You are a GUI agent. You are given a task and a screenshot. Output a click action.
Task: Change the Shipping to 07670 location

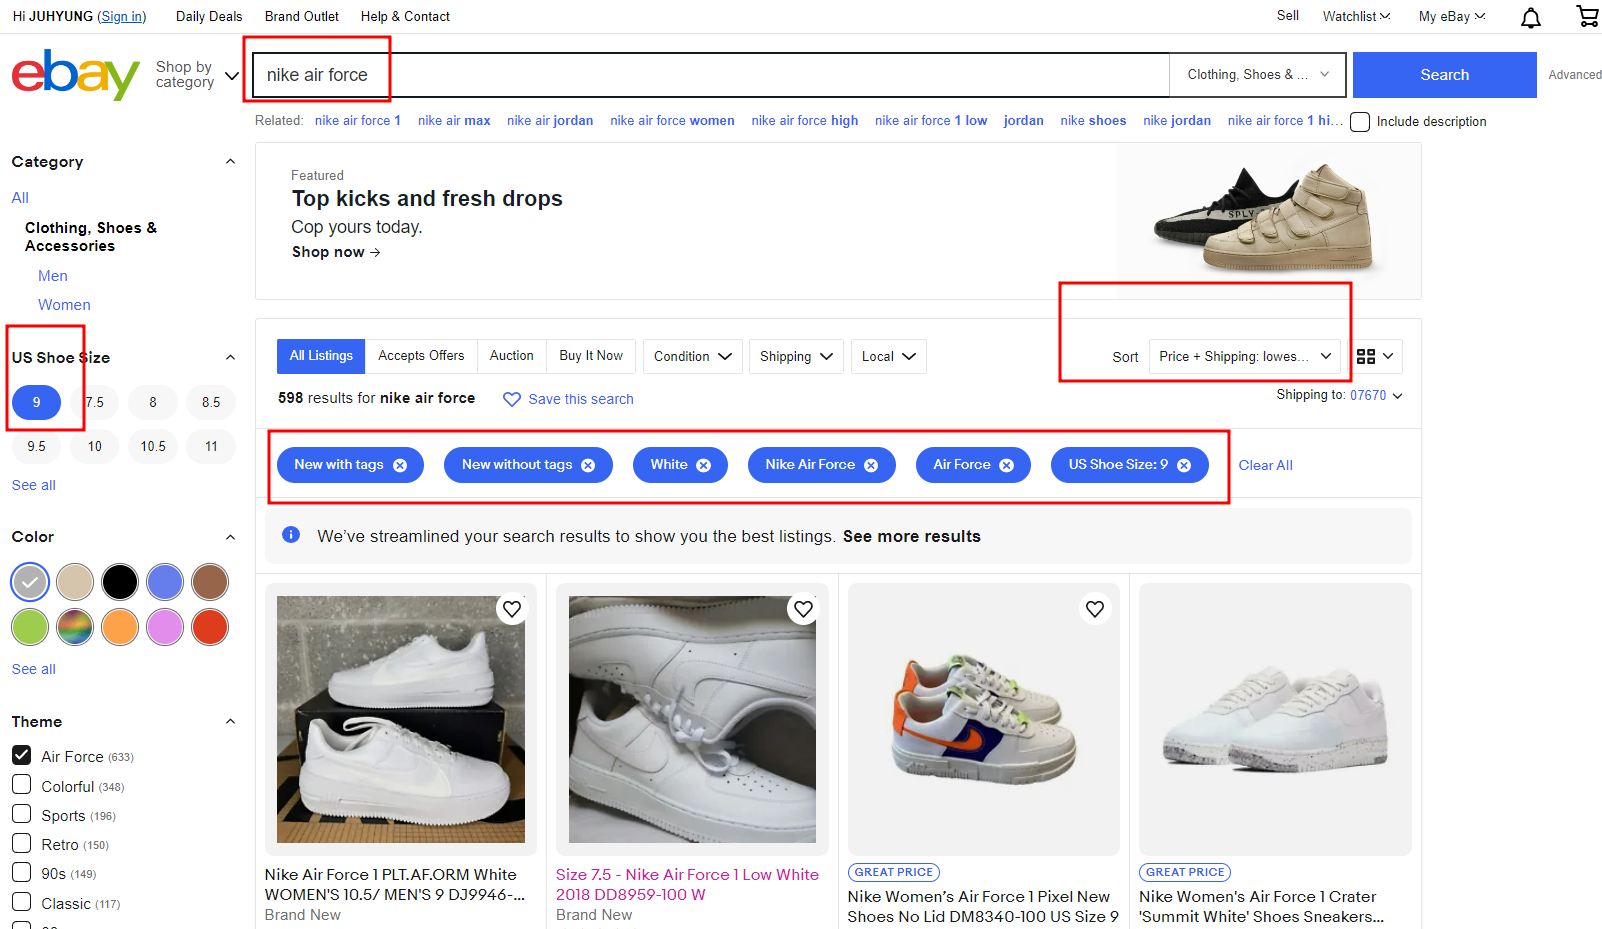(x=1377, y=396)
